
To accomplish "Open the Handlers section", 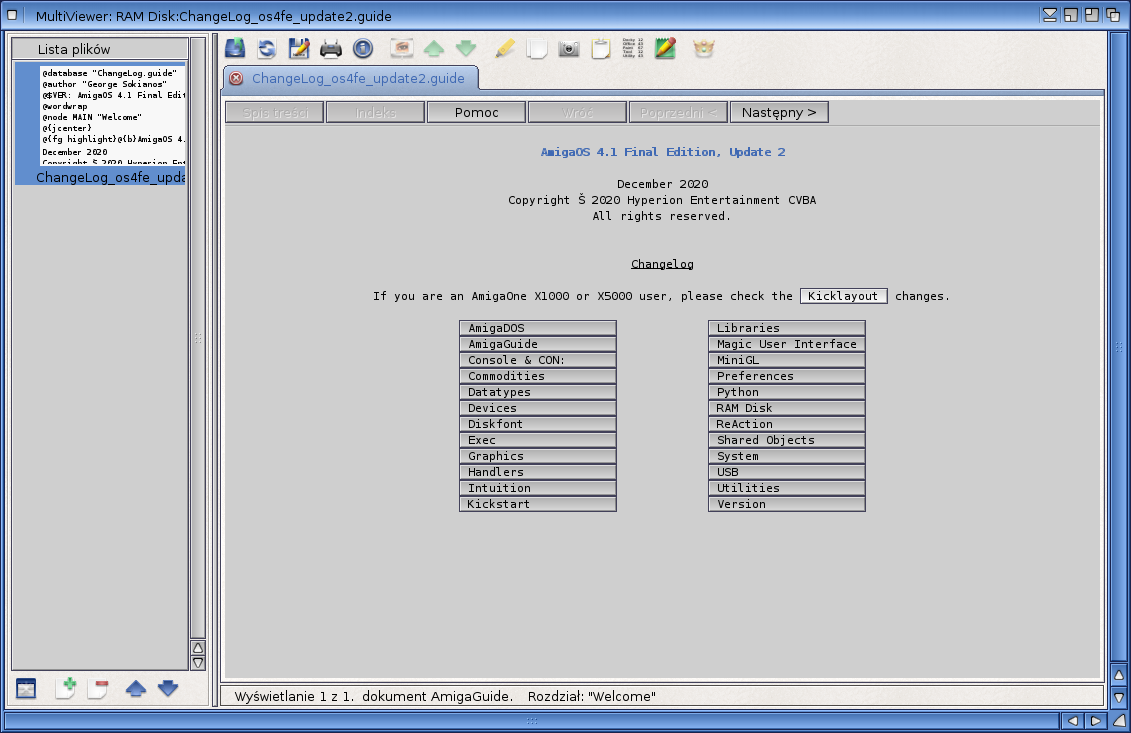I will point(537,472).
